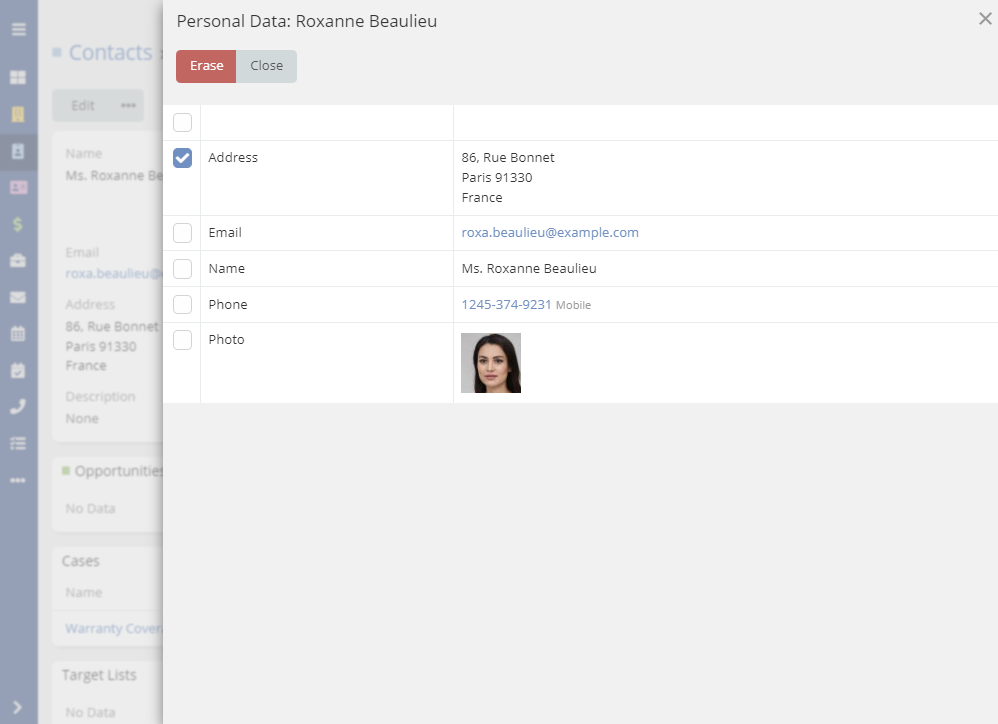Expand the sidebar with the bottom chevron
Viewport: 998px width, 724px height.
click(x=17, y=707)
